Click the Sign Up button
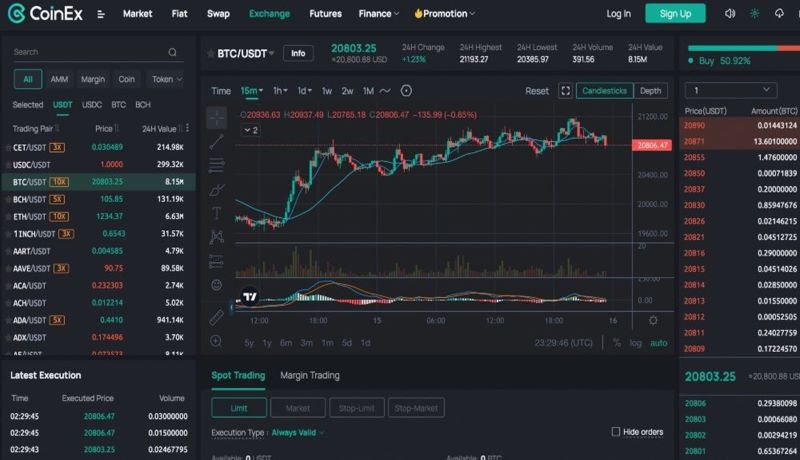800x460 pixels. (x=675, y=13)
